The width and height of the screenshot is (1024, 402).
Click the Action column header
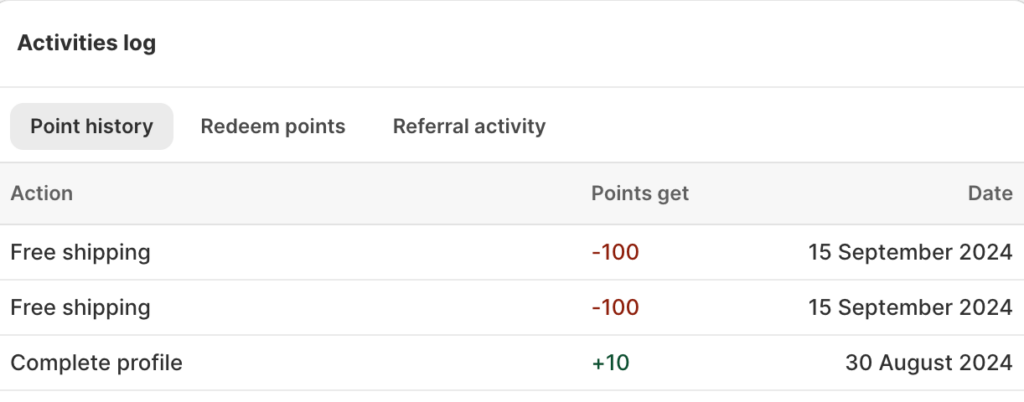pos(42,194)
